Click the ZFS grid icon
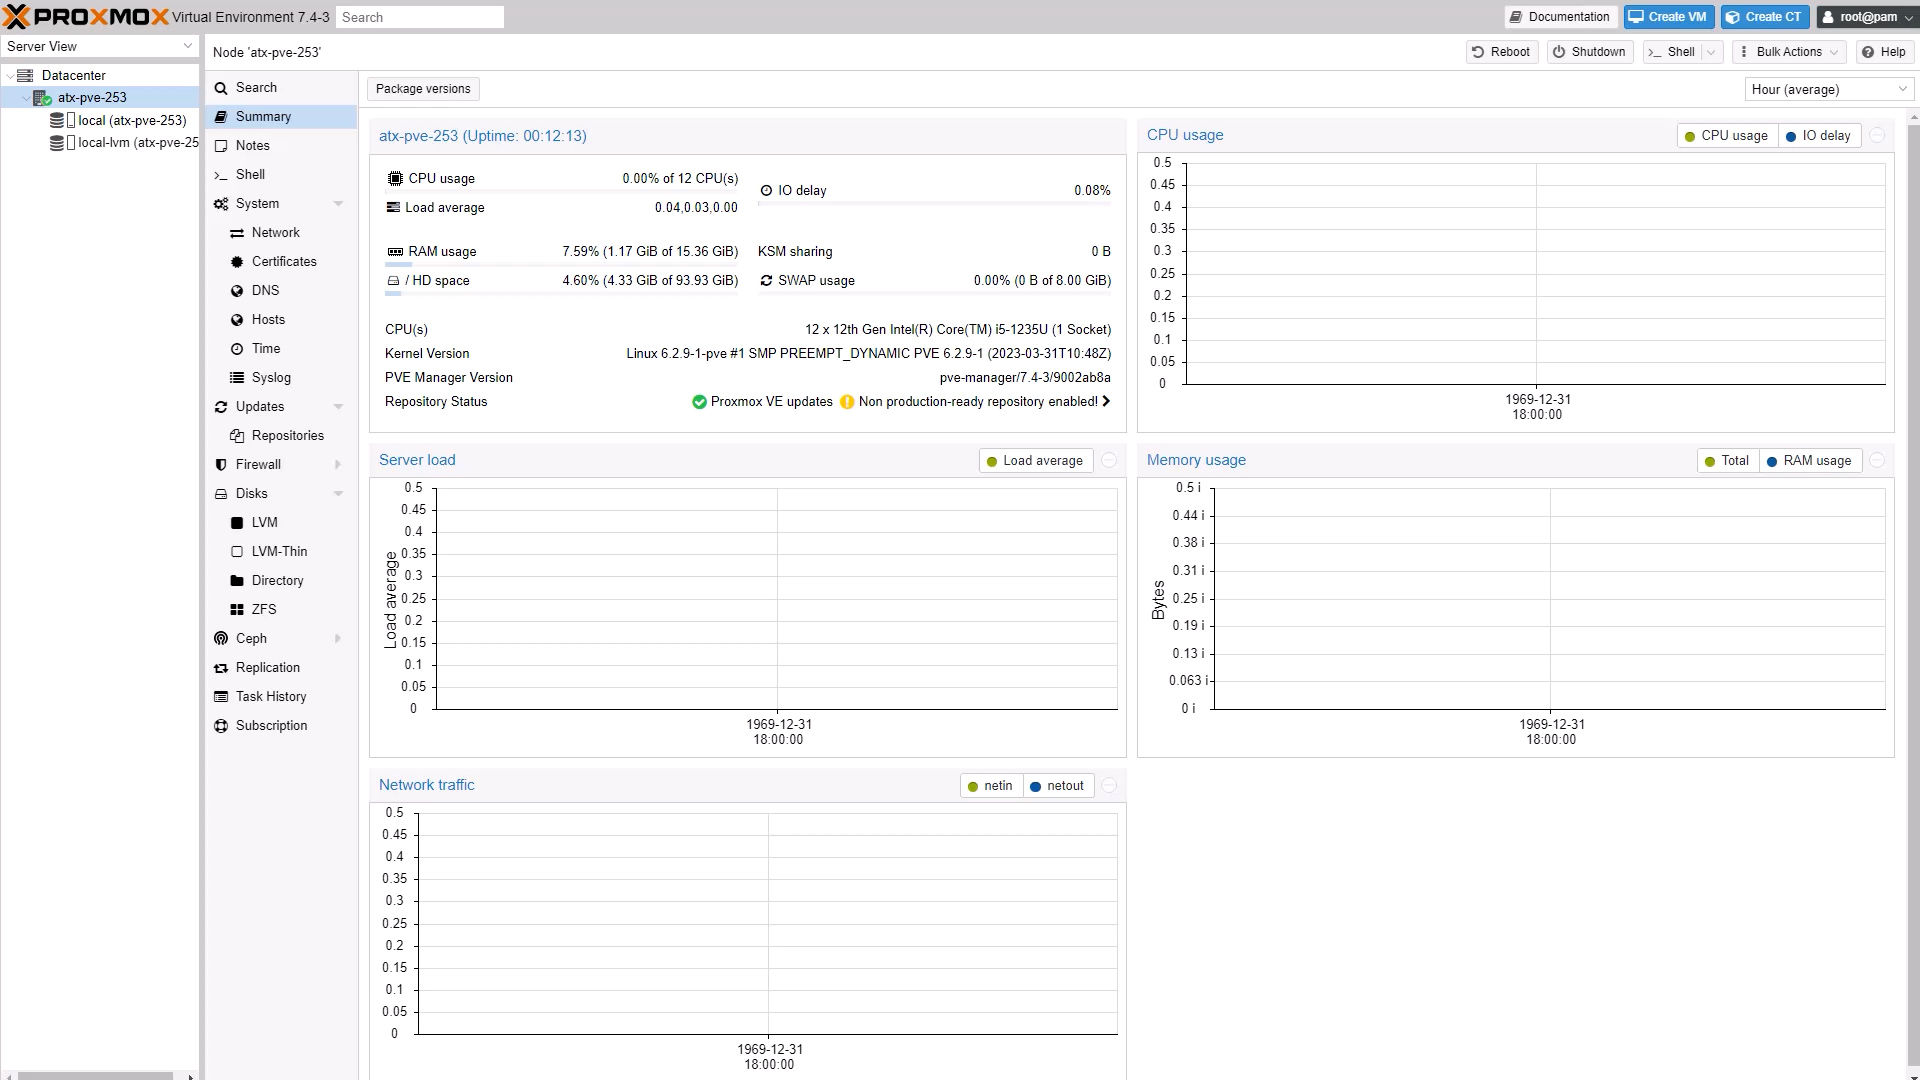1920x1080 pixels. coord(237,609)
